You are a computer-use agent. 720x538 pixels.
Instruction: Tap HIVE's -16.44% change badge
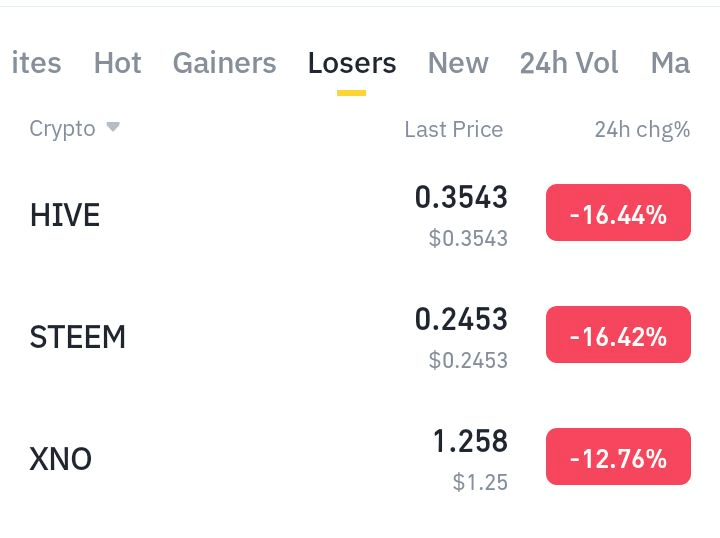pos(618,213)
